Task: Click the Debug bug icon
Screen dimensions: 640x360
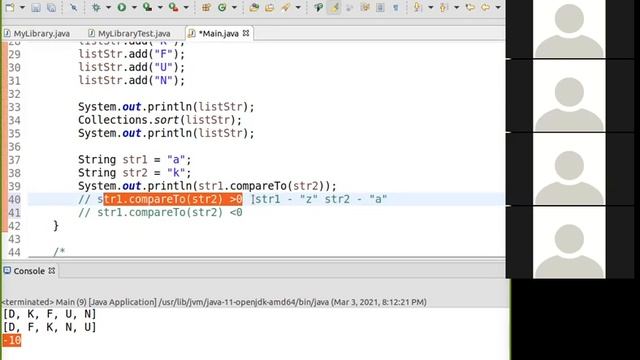Action: (96, 7)
